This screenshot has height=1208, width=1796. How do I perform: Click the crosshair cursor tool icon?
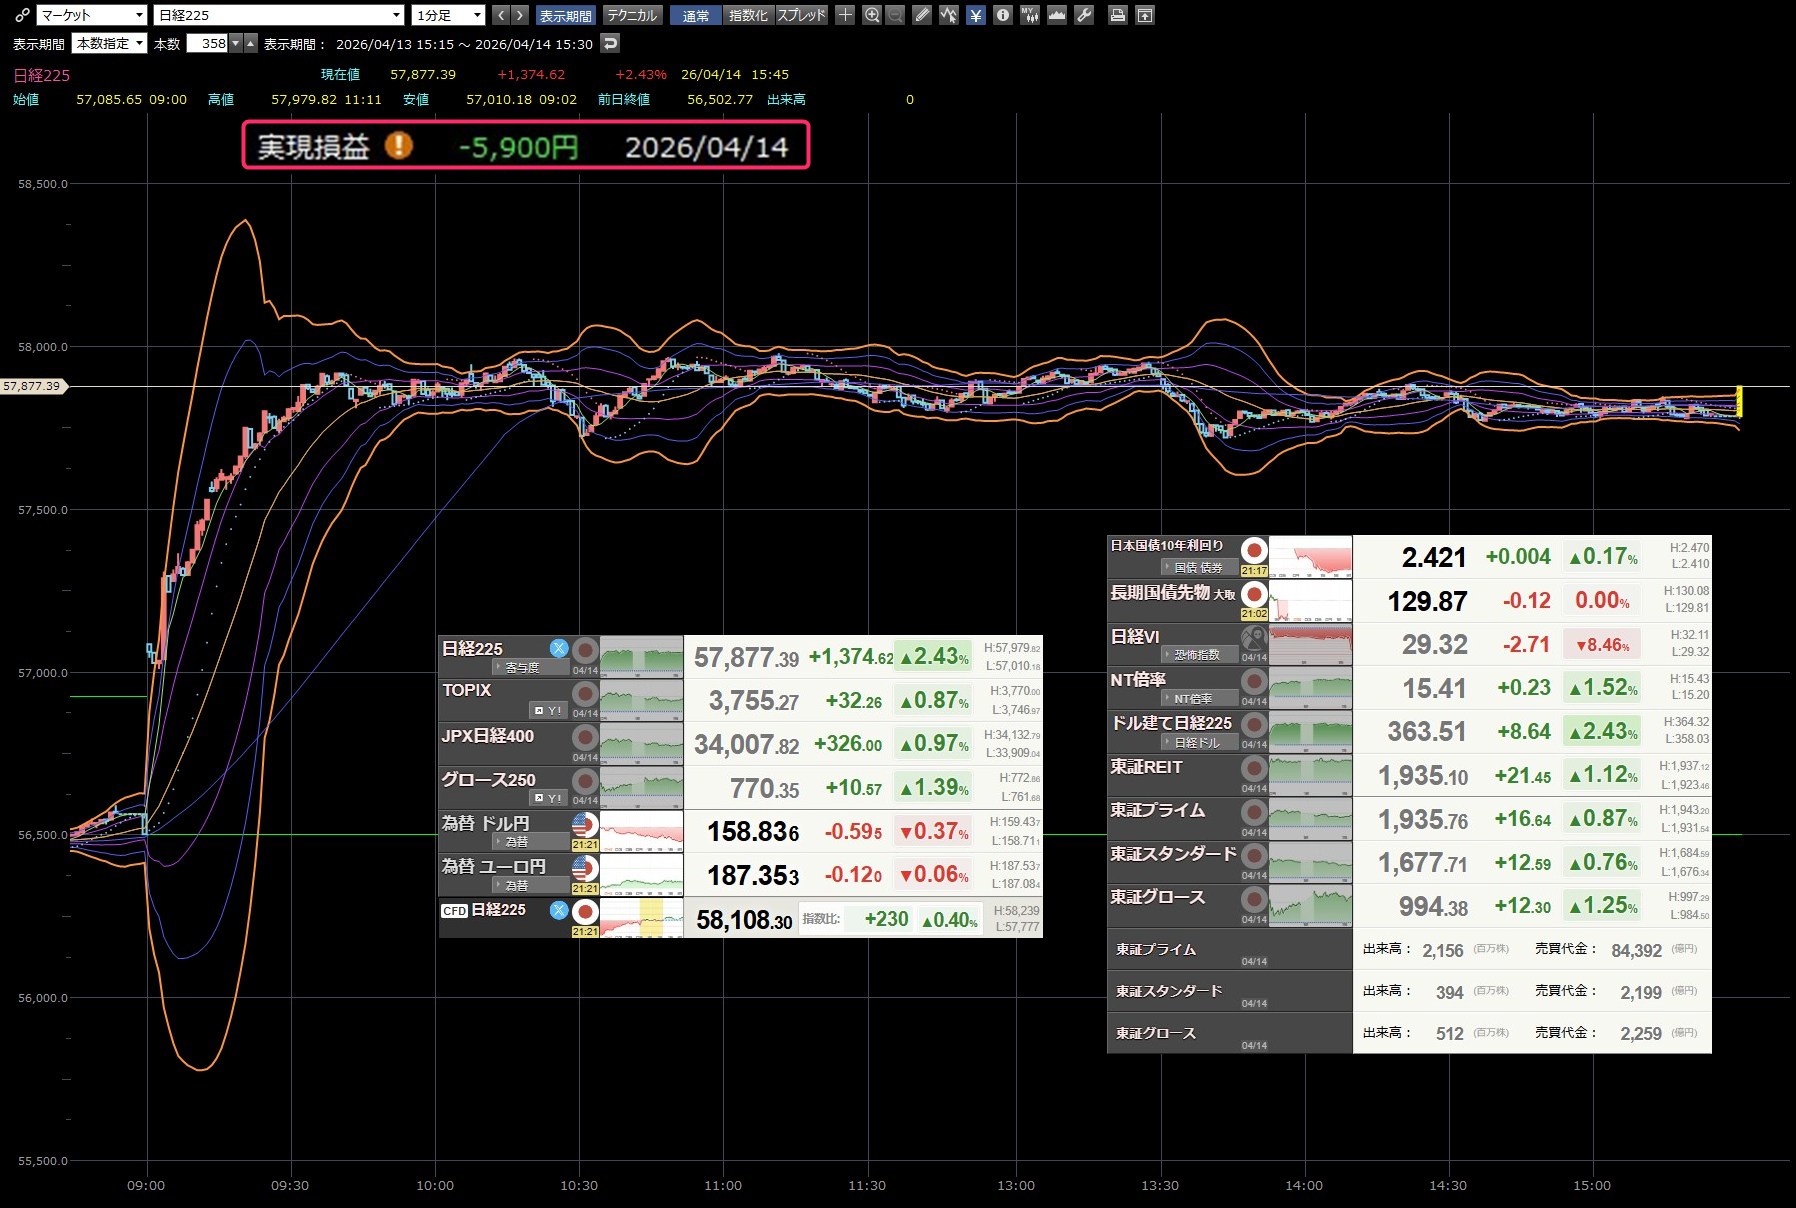pyautogui.click(x=845, y=15)
